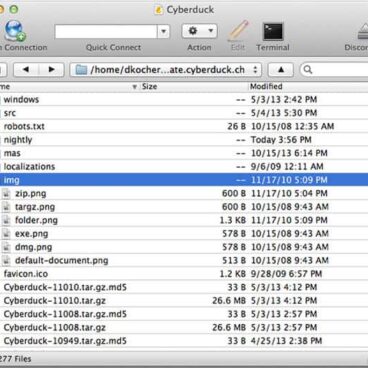Click the Disconnect eject icon

tap(362, 32)
